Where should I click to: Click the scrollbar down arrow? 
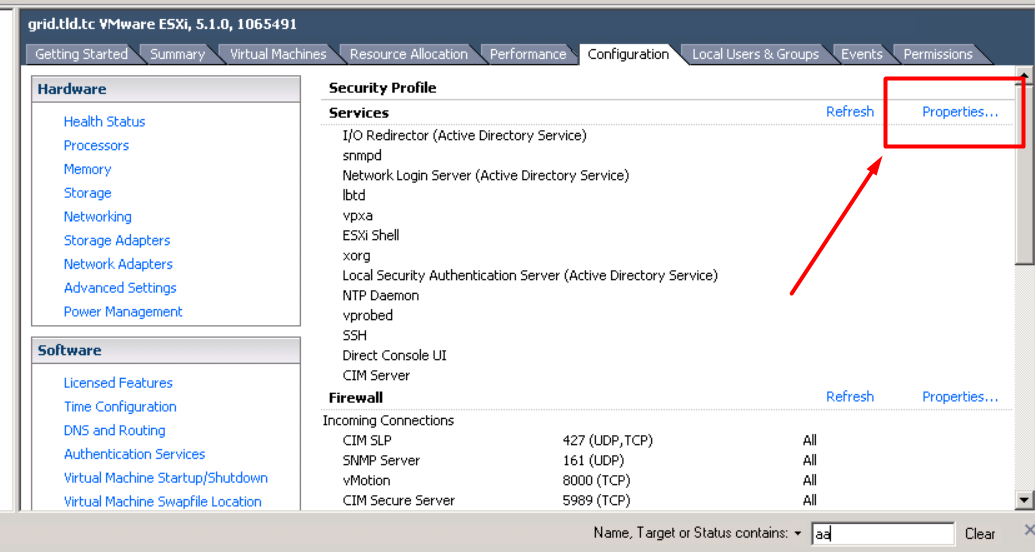pos(1024,500)
